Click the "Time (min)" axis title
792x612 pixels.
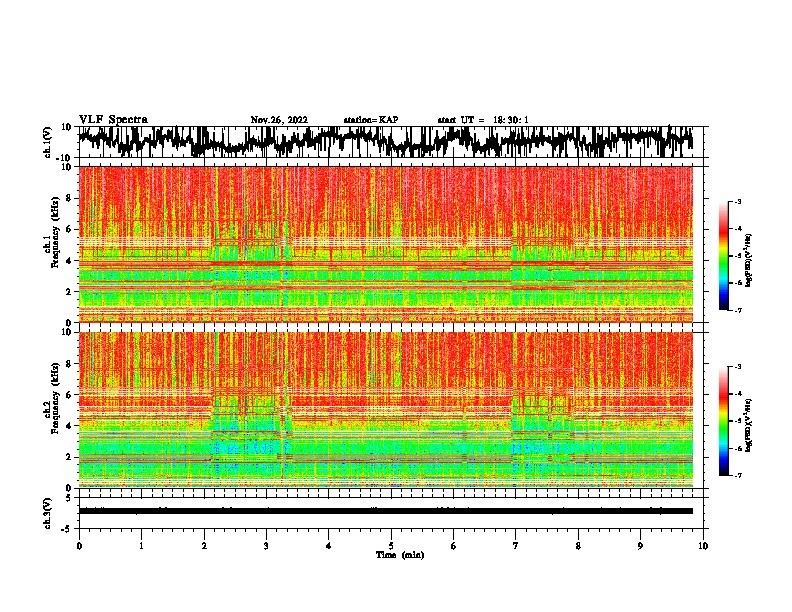[400, 555]
